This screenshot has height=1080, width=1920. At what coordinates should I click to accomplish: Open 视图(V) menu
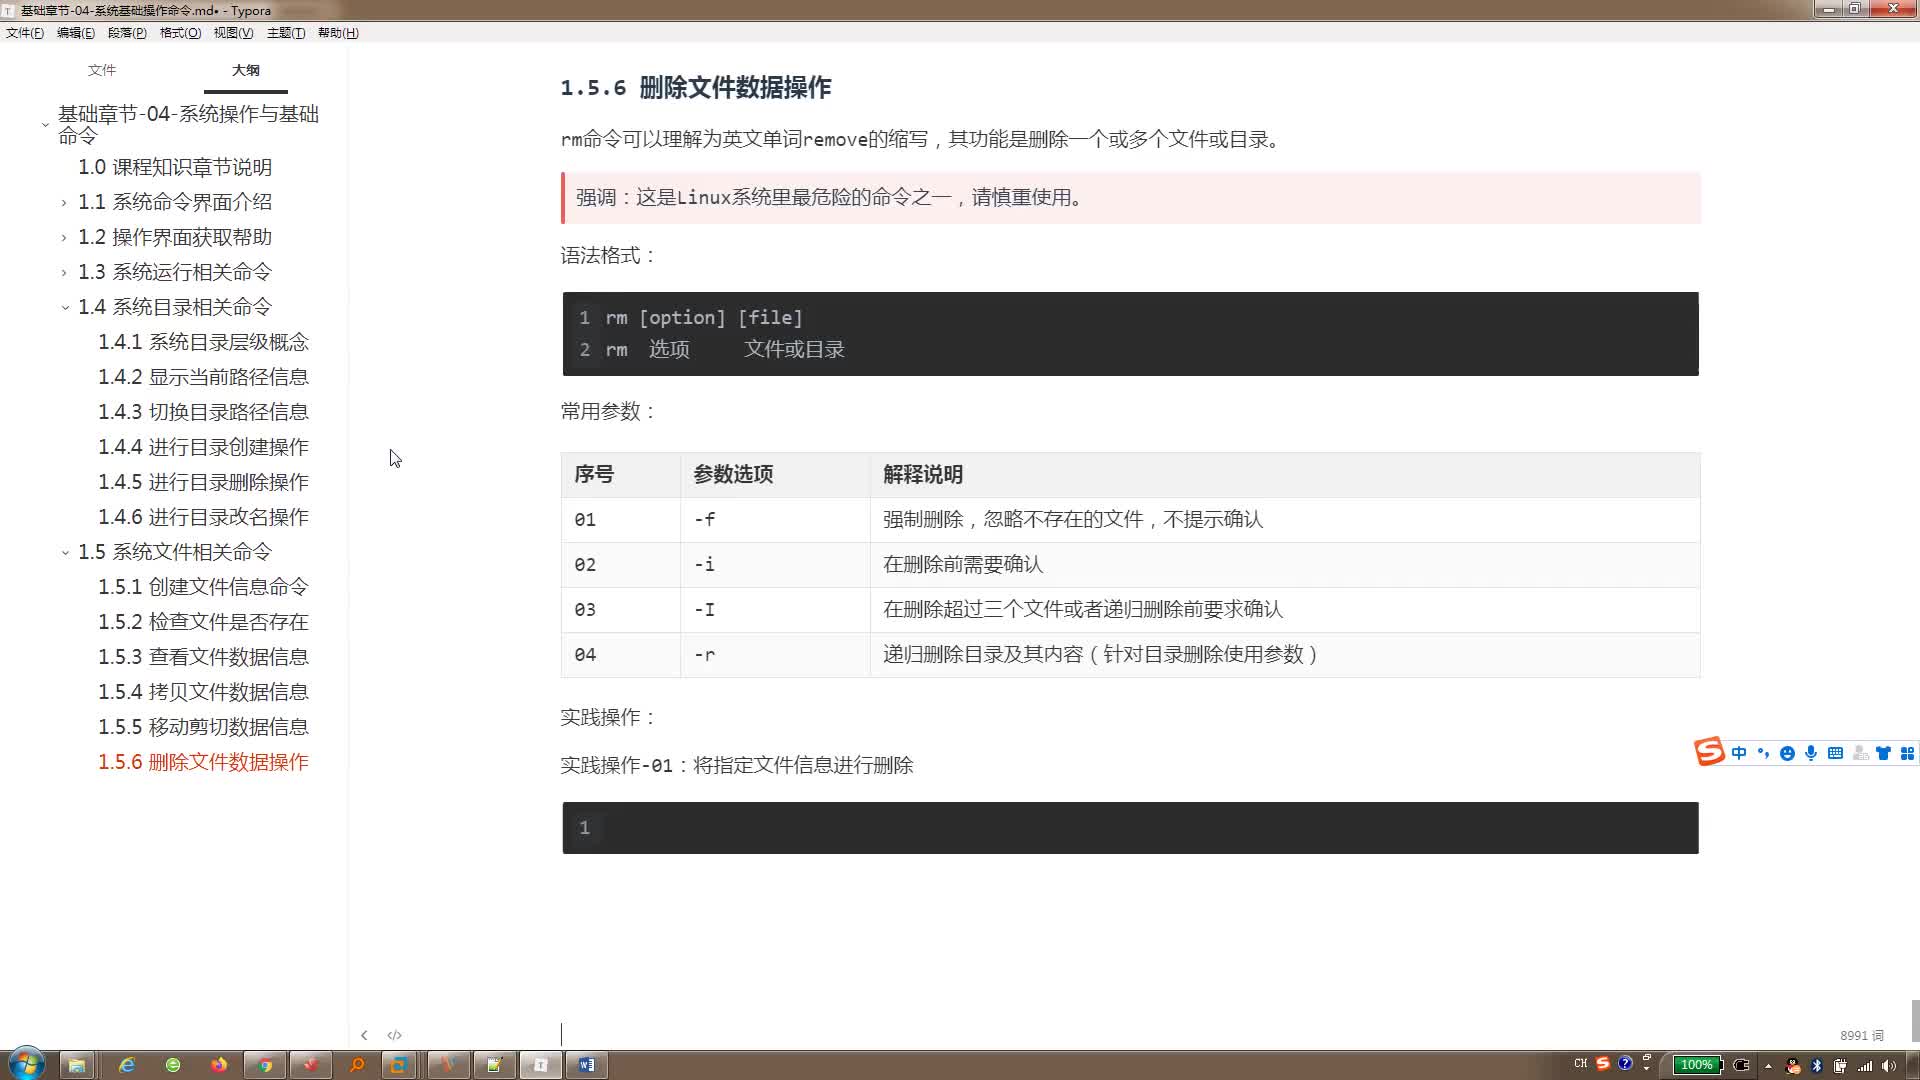tap(233, 33)
